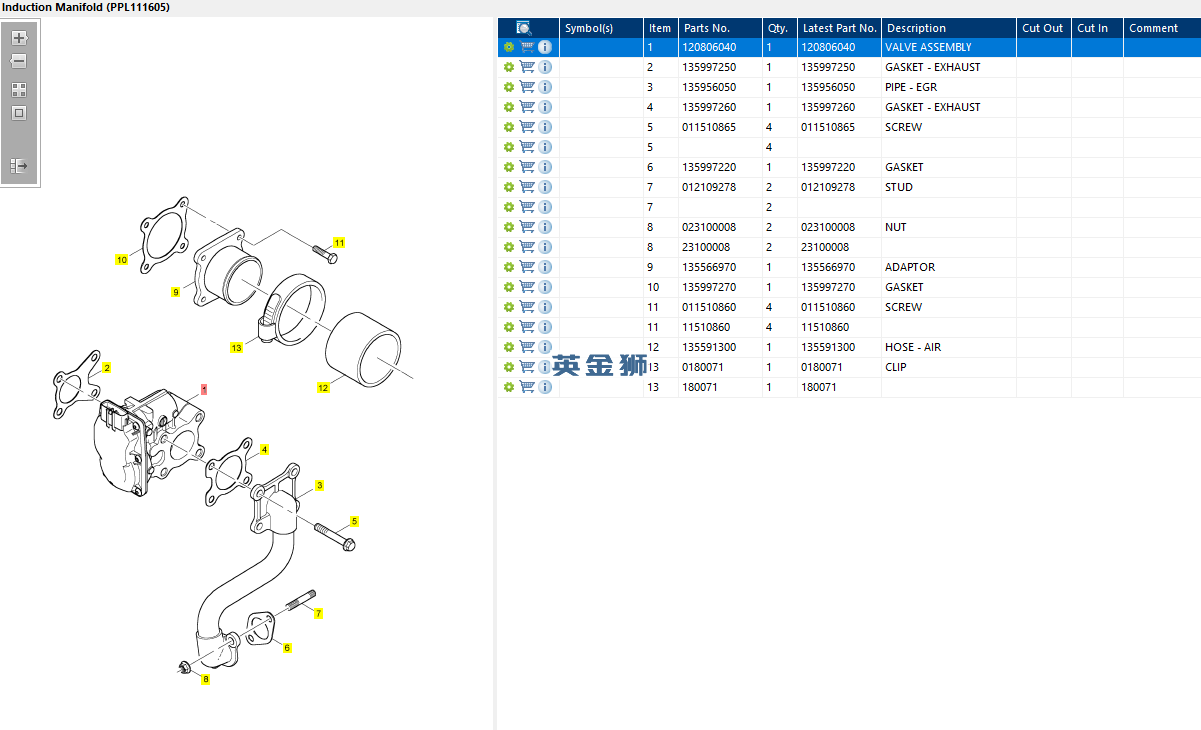Add STUD 012109278 to cart
Image resolution: width=1201 pixels, height=730 pixels.
tap(527, 187)
